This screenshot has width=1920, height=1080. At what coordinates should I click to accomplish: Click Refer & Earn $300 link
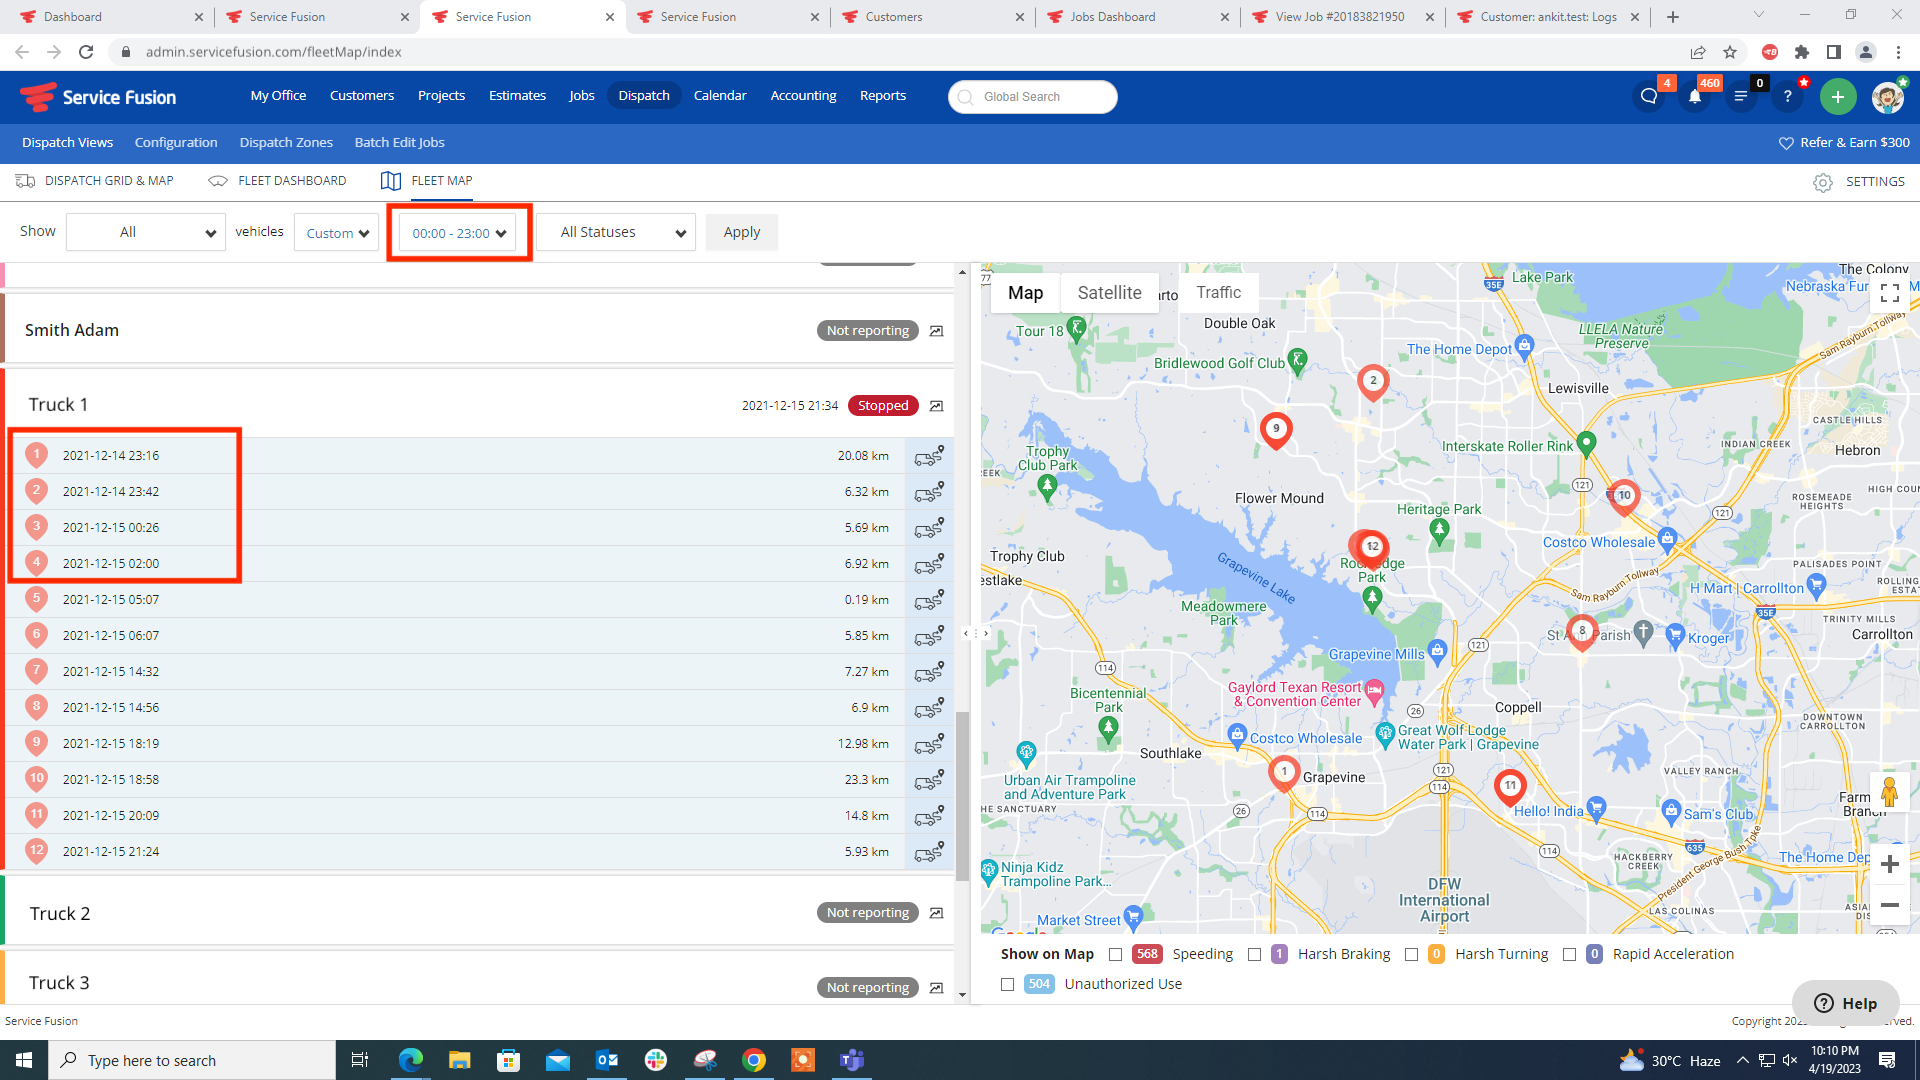point(1844,143)
